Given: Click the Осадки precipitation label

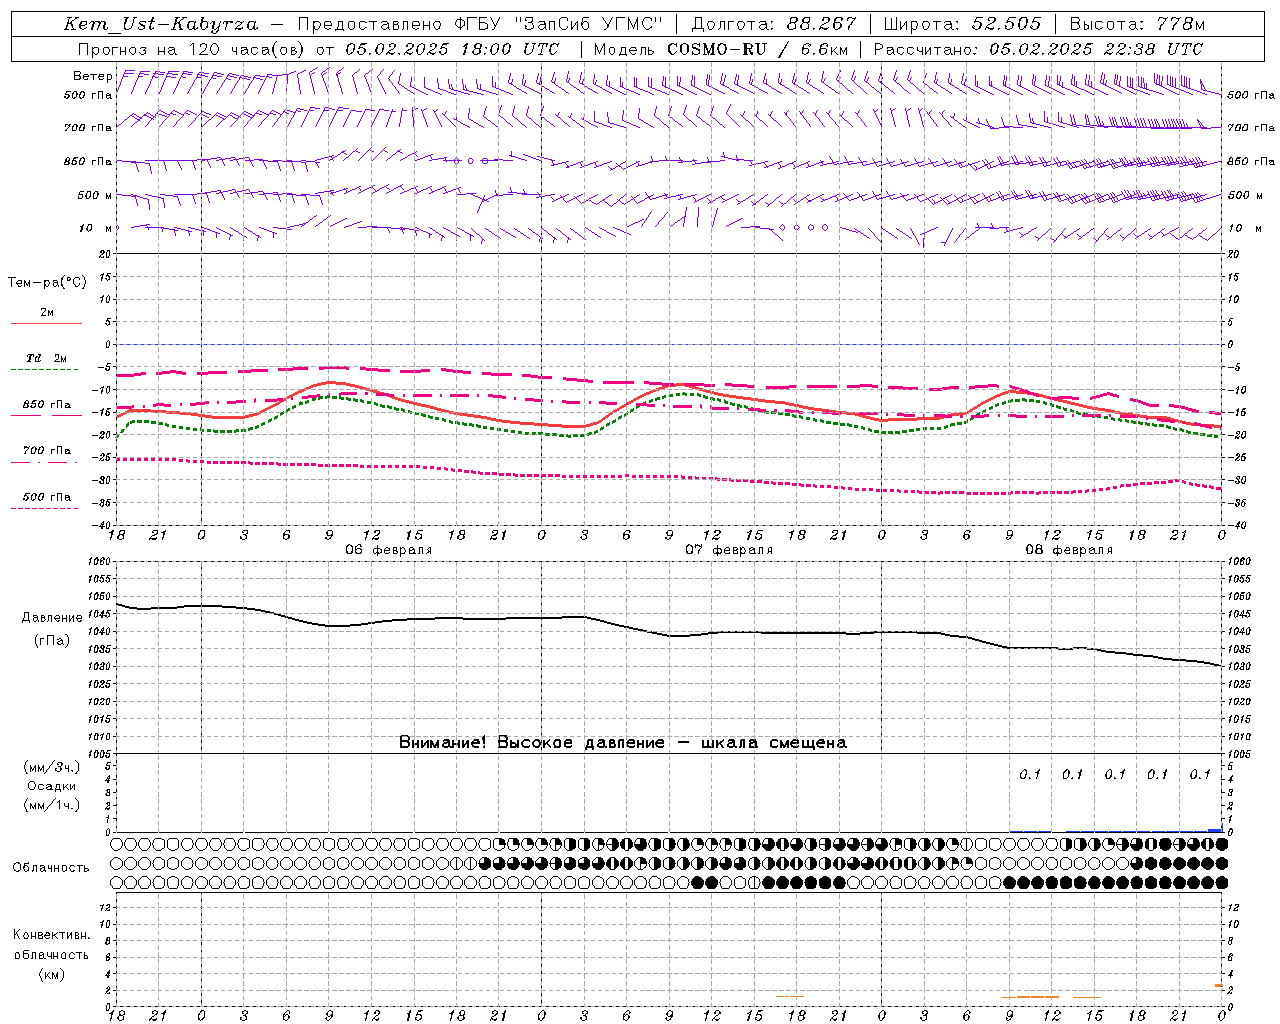Looking at the screenshot, I should [x=52, y=786].
